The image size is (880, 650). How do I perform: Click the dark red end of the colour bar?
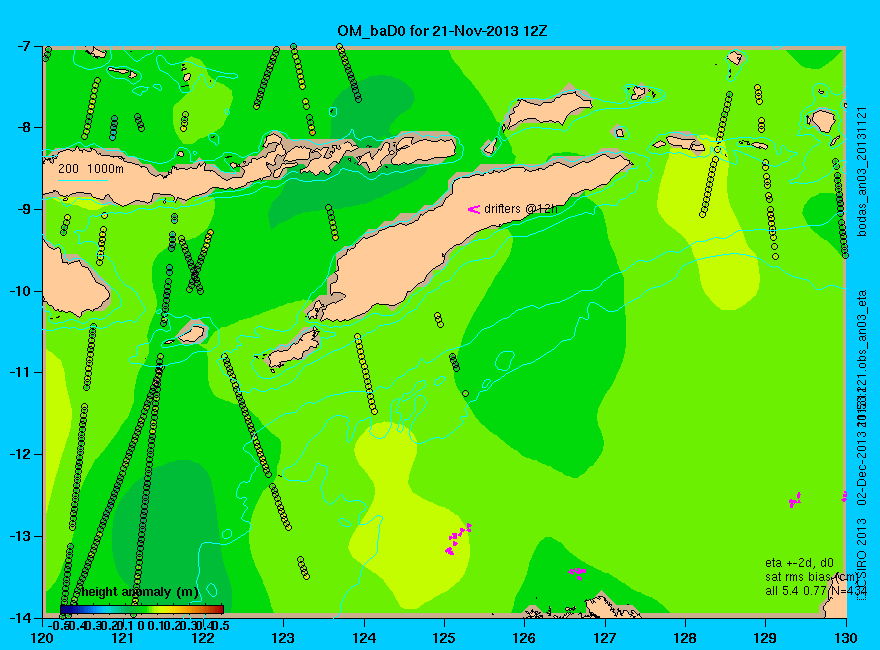click(219, 609)
